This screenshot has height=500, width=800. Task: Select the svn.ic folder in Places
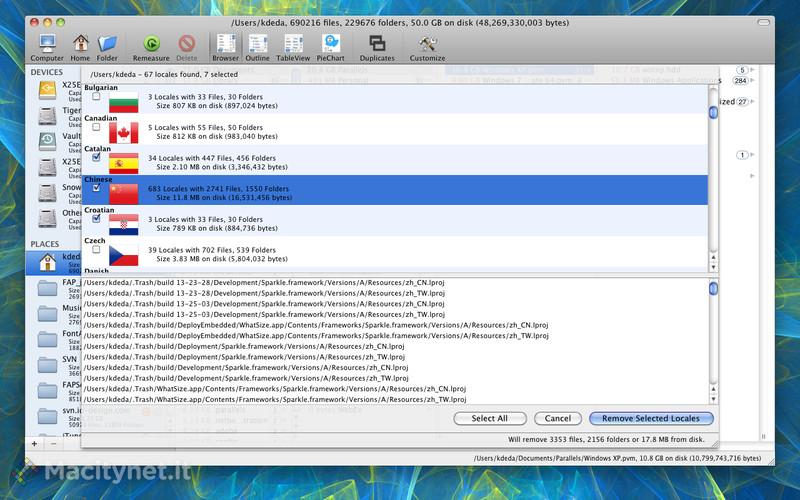click(x=54, y=416)
